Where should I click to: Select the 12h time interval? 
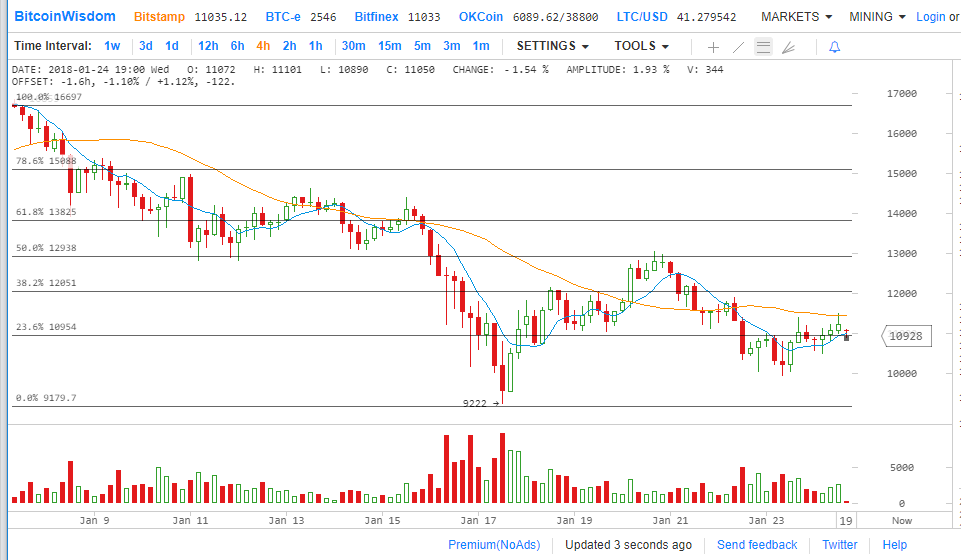tap(208, 46)
